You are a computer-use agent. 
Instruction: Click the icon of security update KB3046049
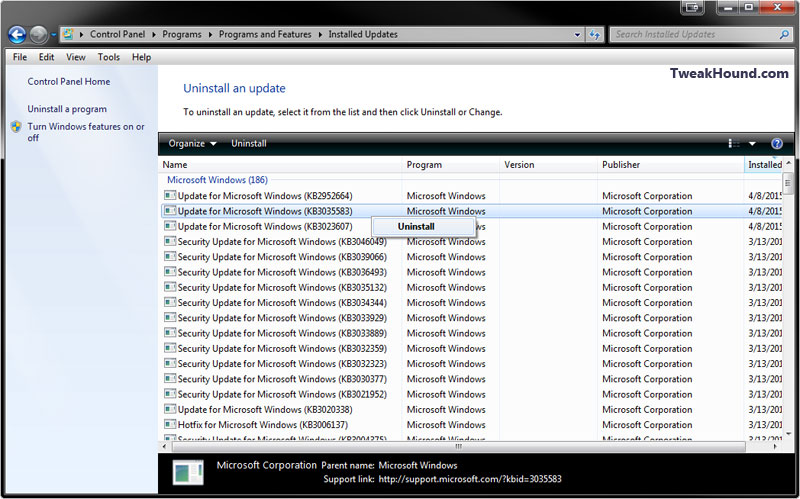(x=170, y=241)
